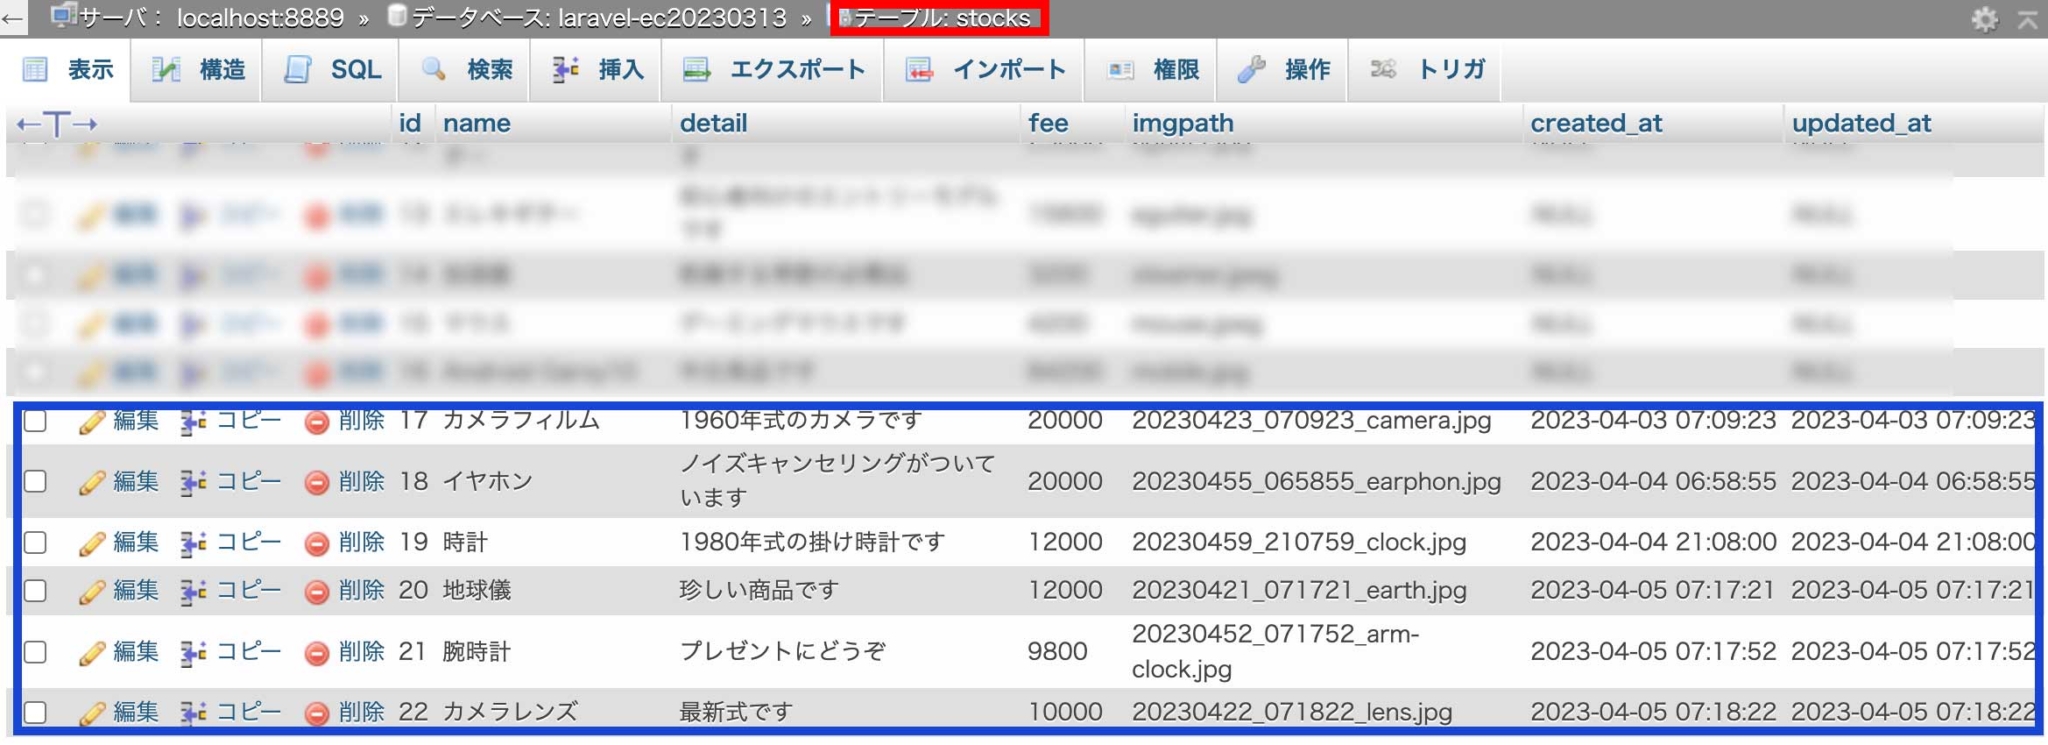
Task: Click red delete icon for 時計 row
Action: point(317,544)
